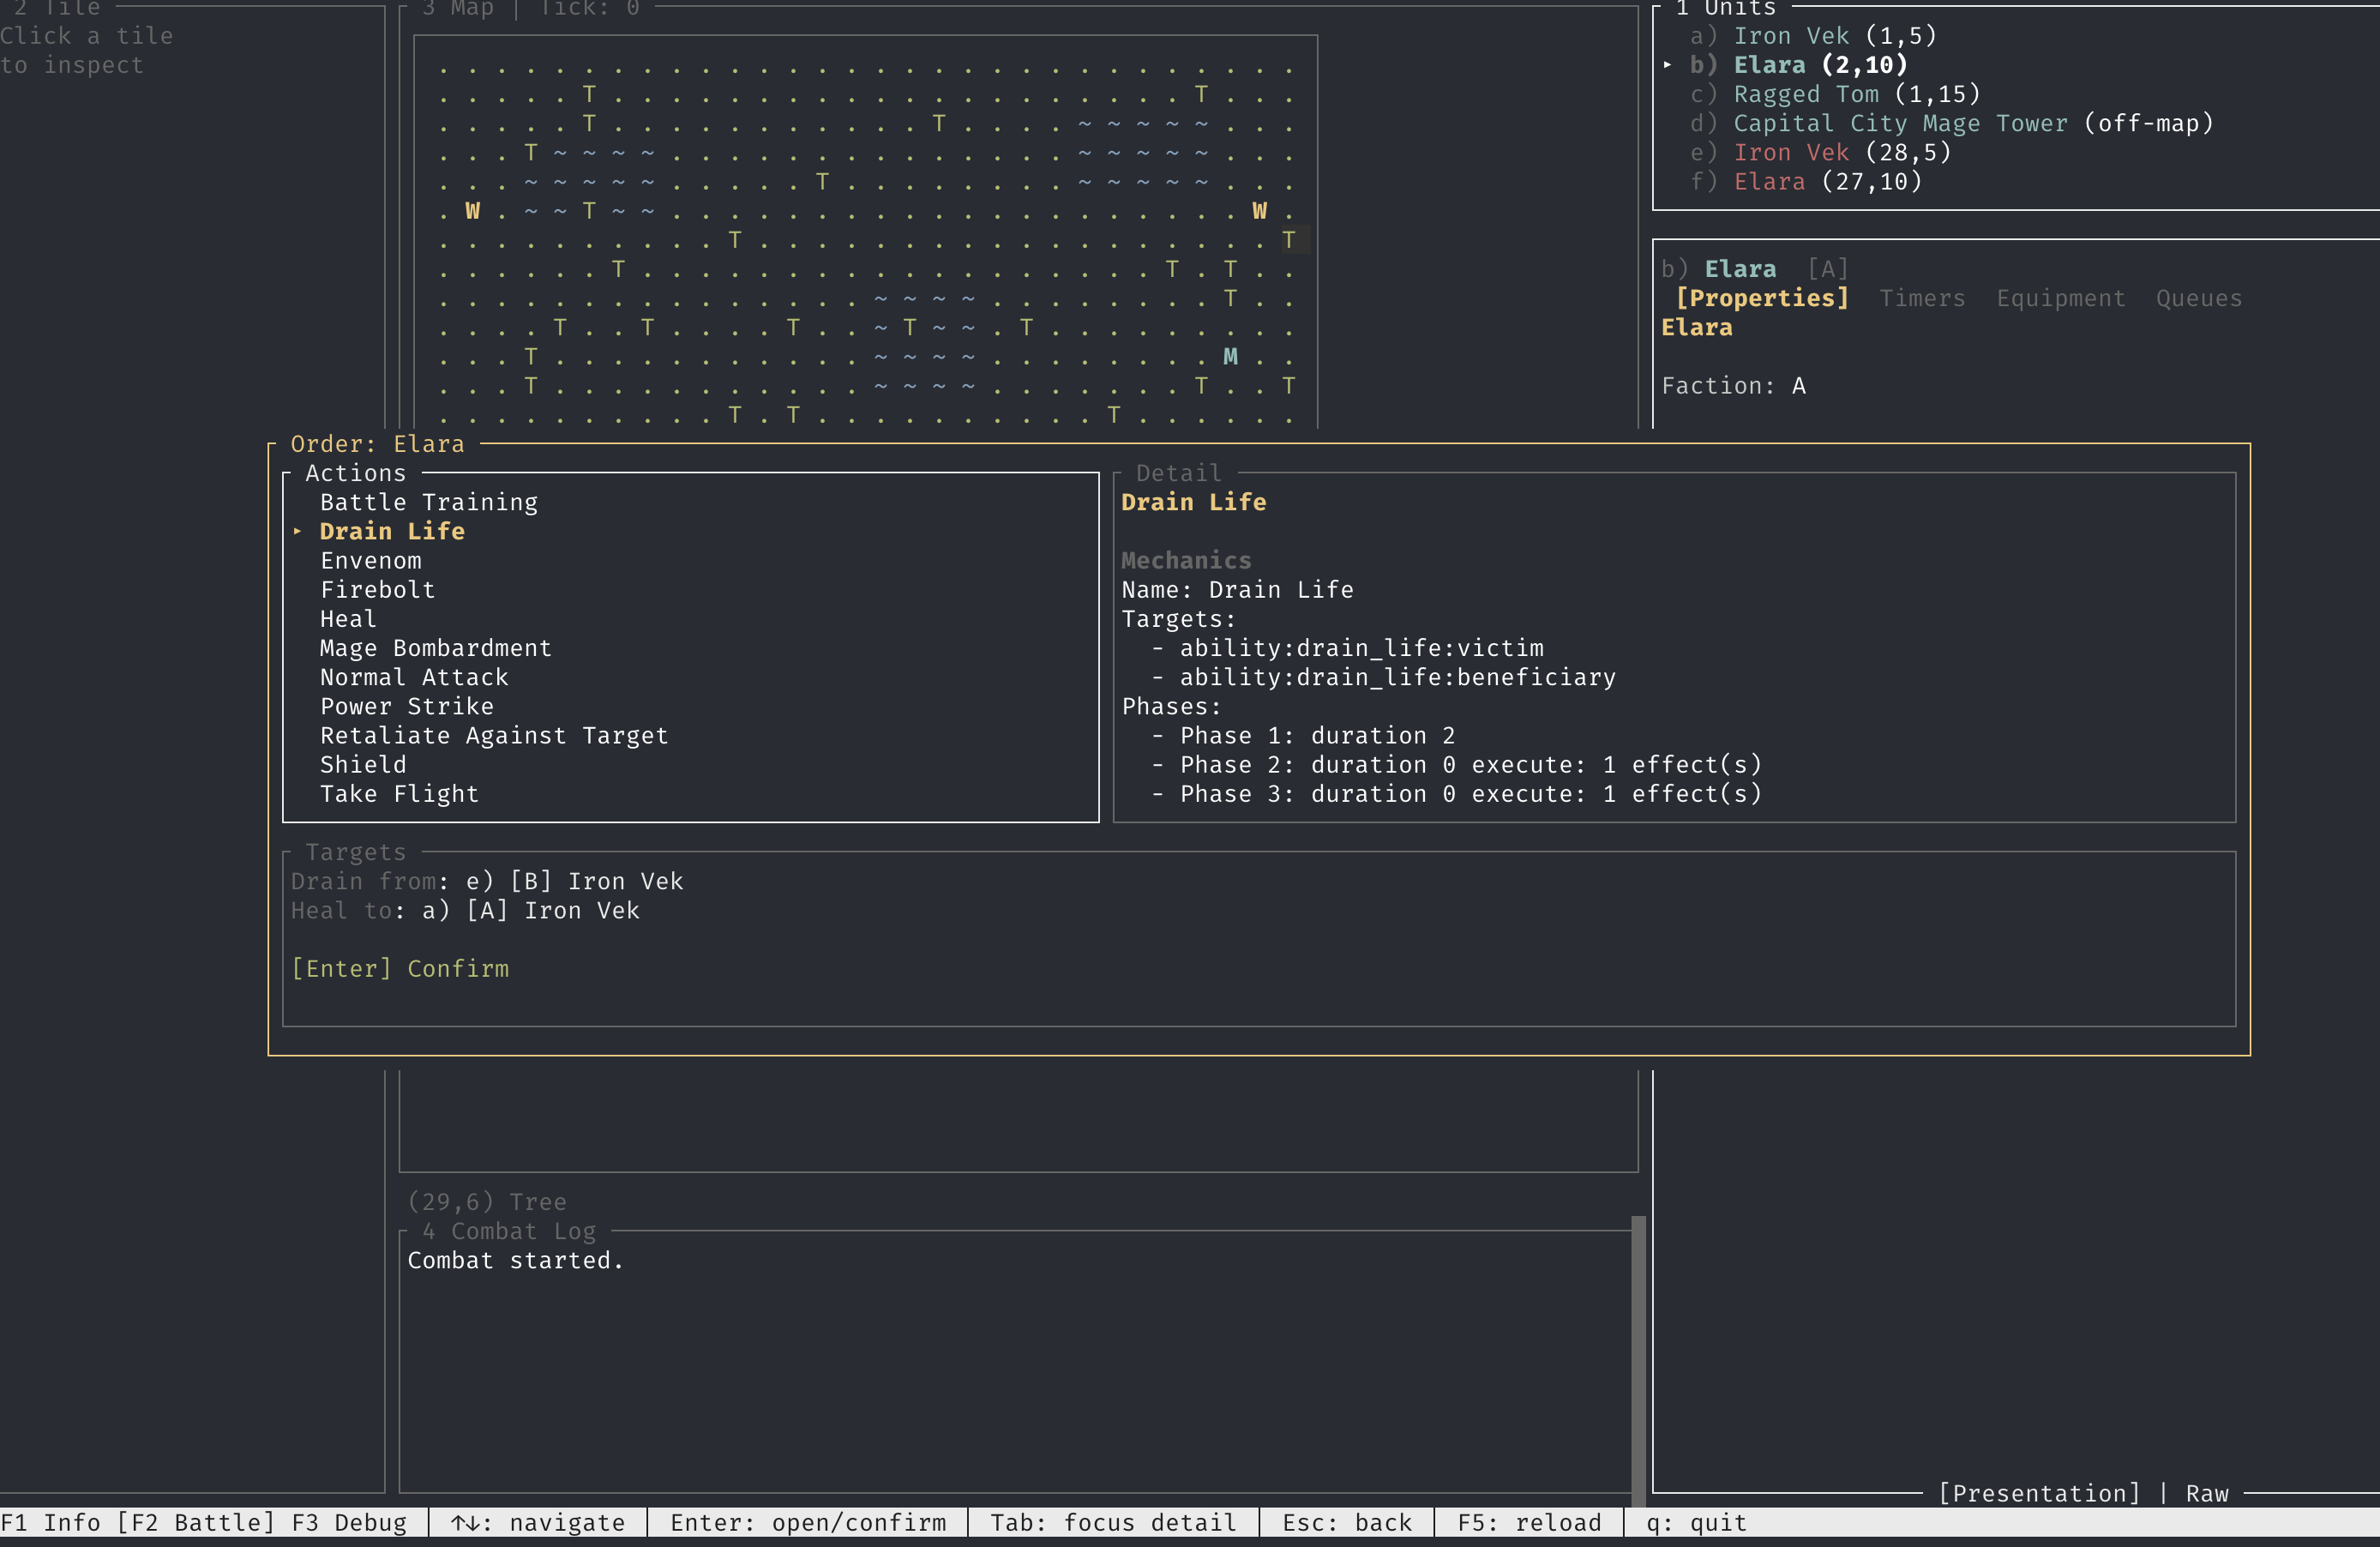Choose Take Flight action
The image size is (2380, 1547).
click(399, 793)
